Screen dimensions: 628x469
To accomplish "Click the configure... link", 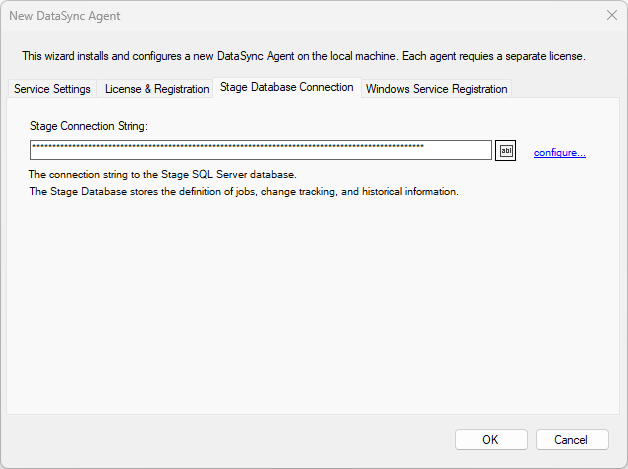I will point(559,152).
